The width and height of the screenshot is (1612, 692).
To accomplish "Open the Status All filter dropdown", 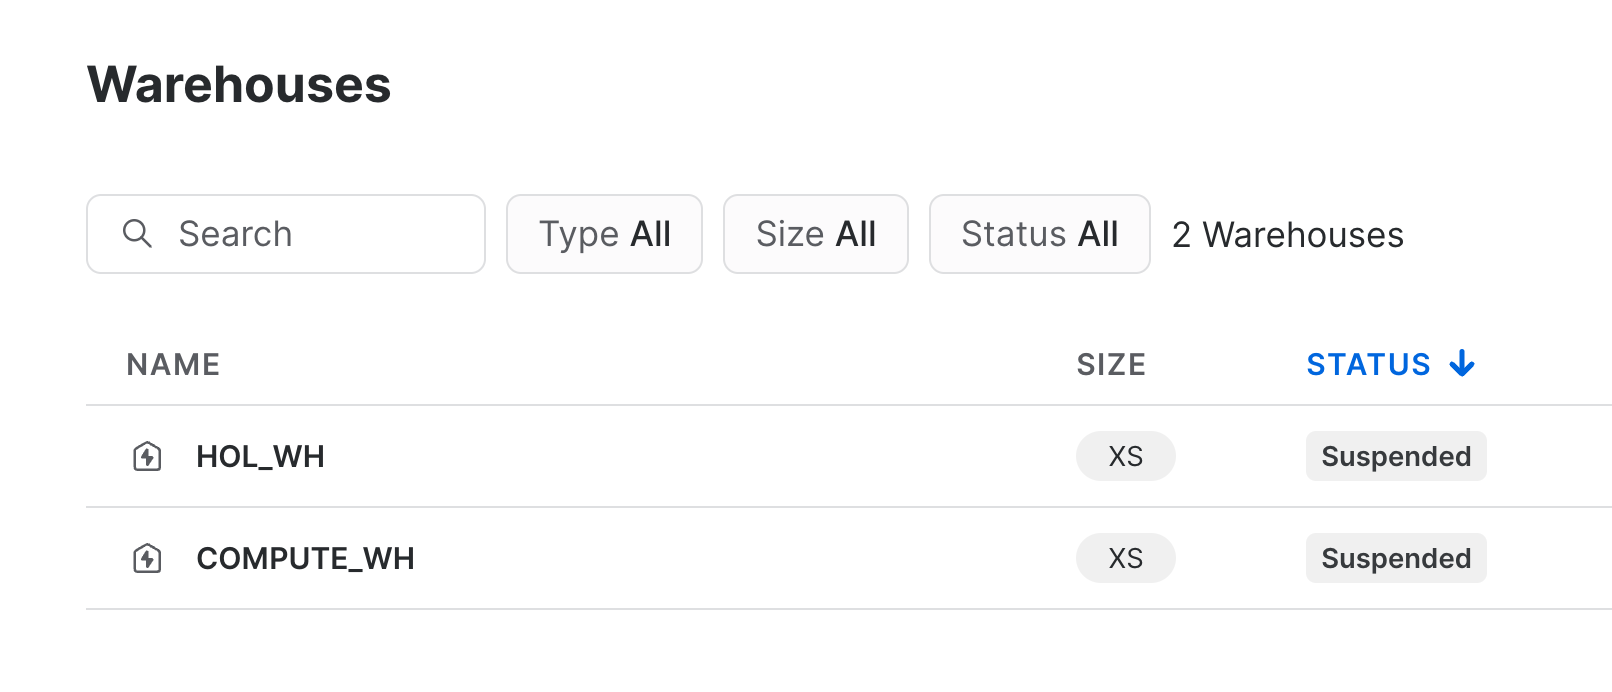I will click(1039, 234).
